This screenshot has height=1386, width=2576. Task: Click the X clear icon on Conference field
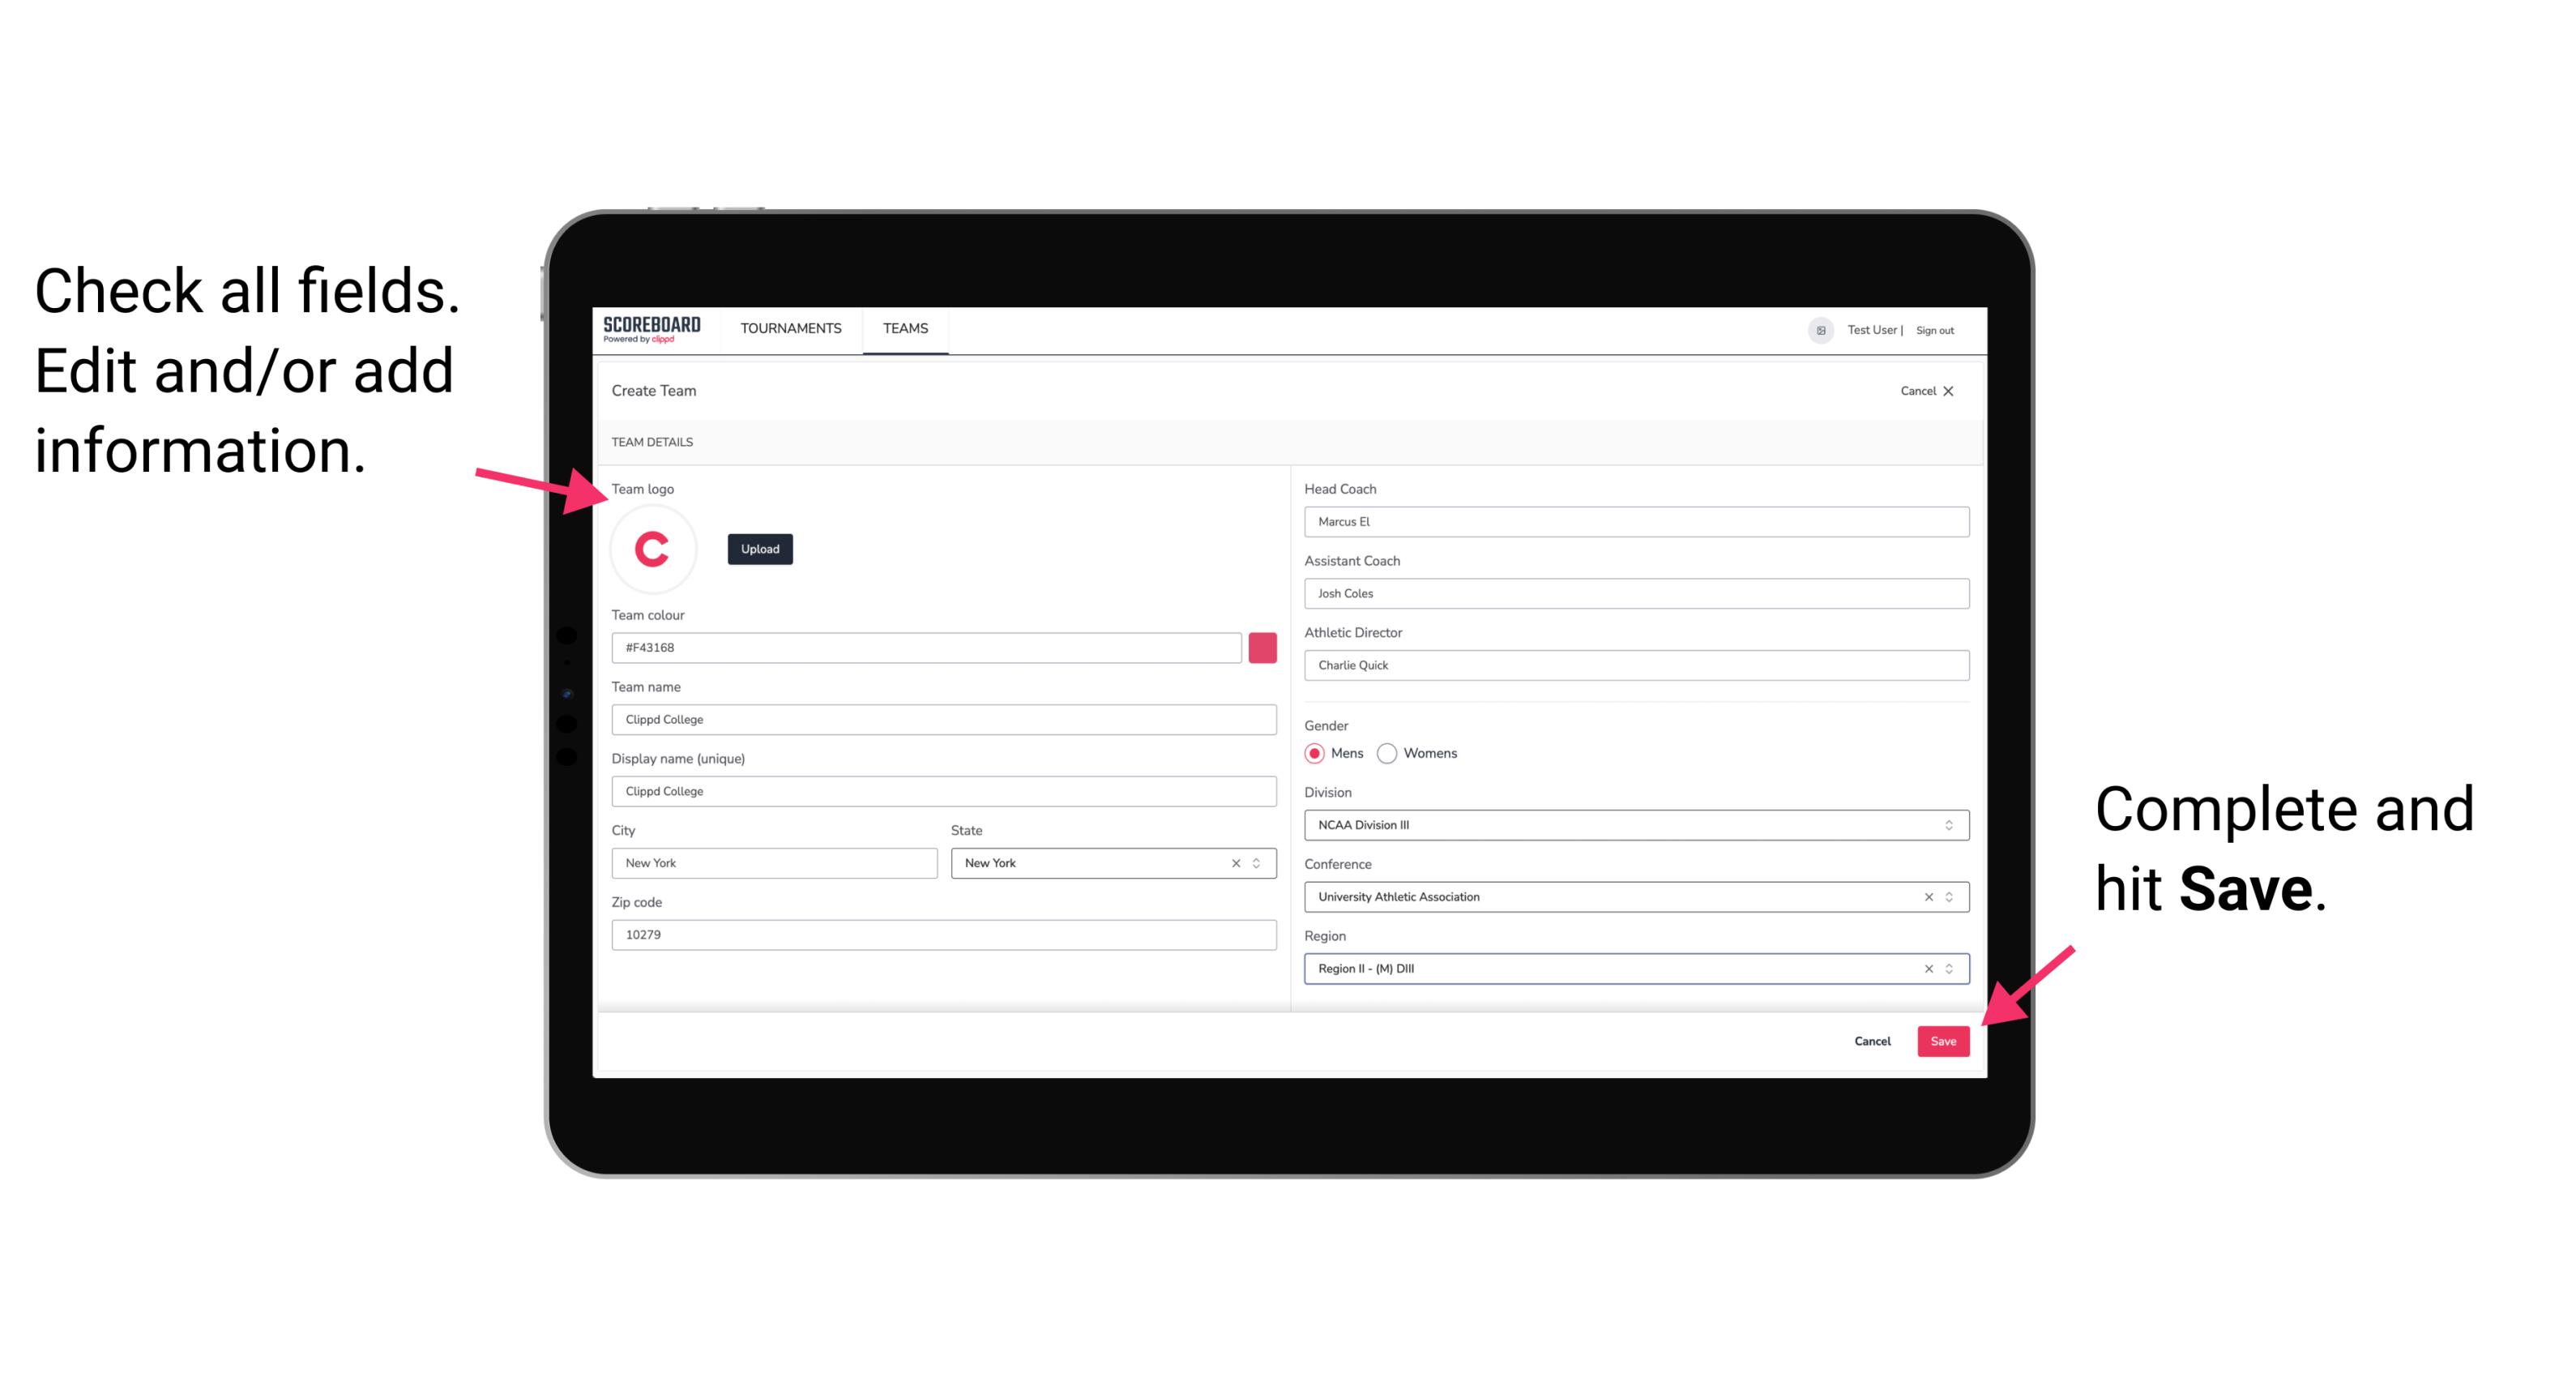[x=1923, y=896]
